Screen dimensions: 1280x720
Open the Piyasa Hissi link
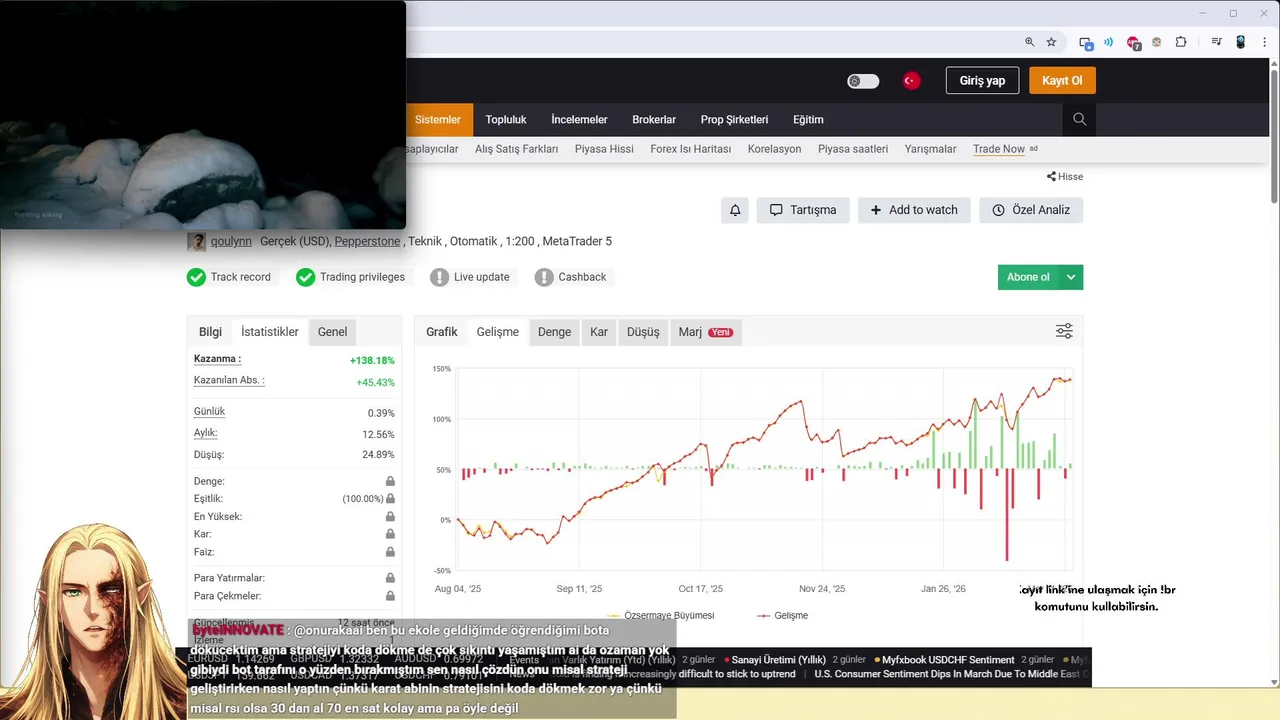604,149
